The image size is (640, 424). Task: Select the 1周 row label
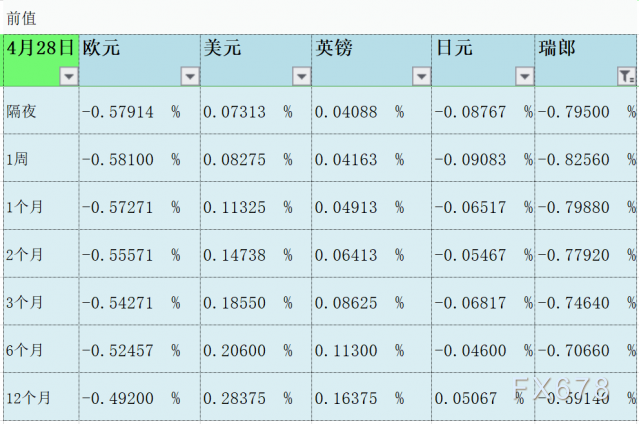click(x=41, y=158)
